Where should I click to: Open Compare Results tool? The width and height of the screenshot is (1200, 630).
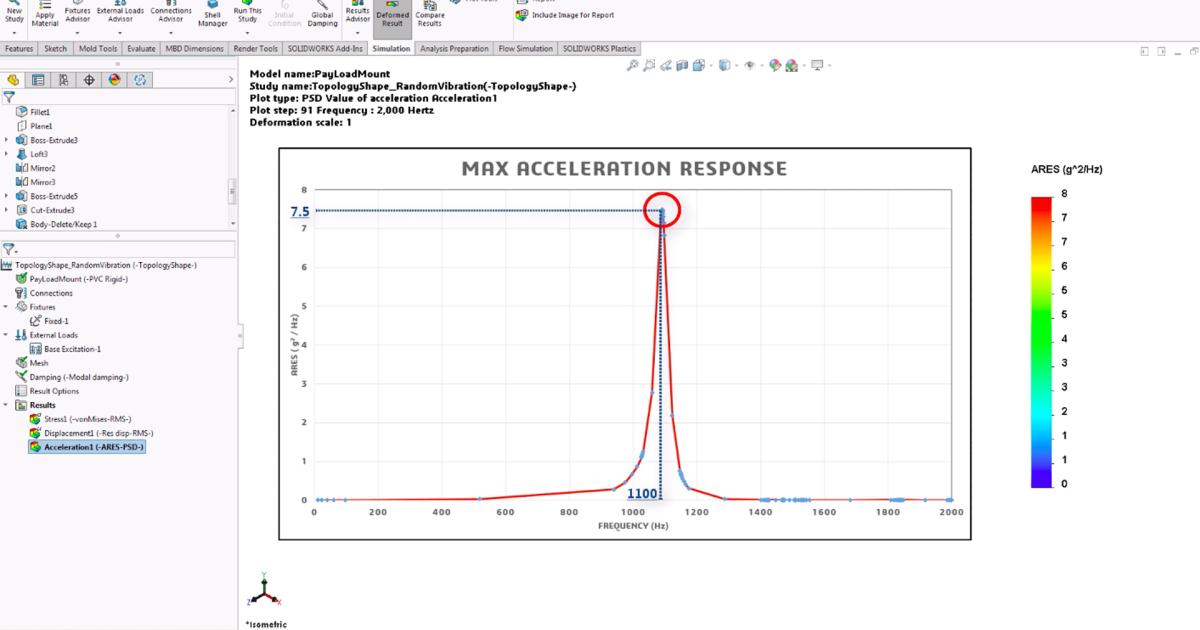click(429, 14)
